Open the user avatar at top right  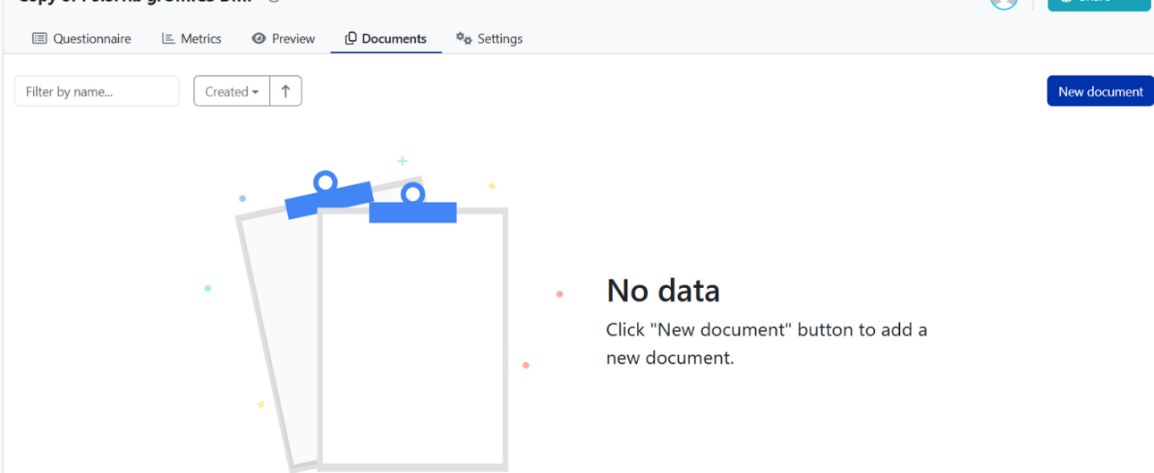pyautogui.click(x=1003, y=3)
